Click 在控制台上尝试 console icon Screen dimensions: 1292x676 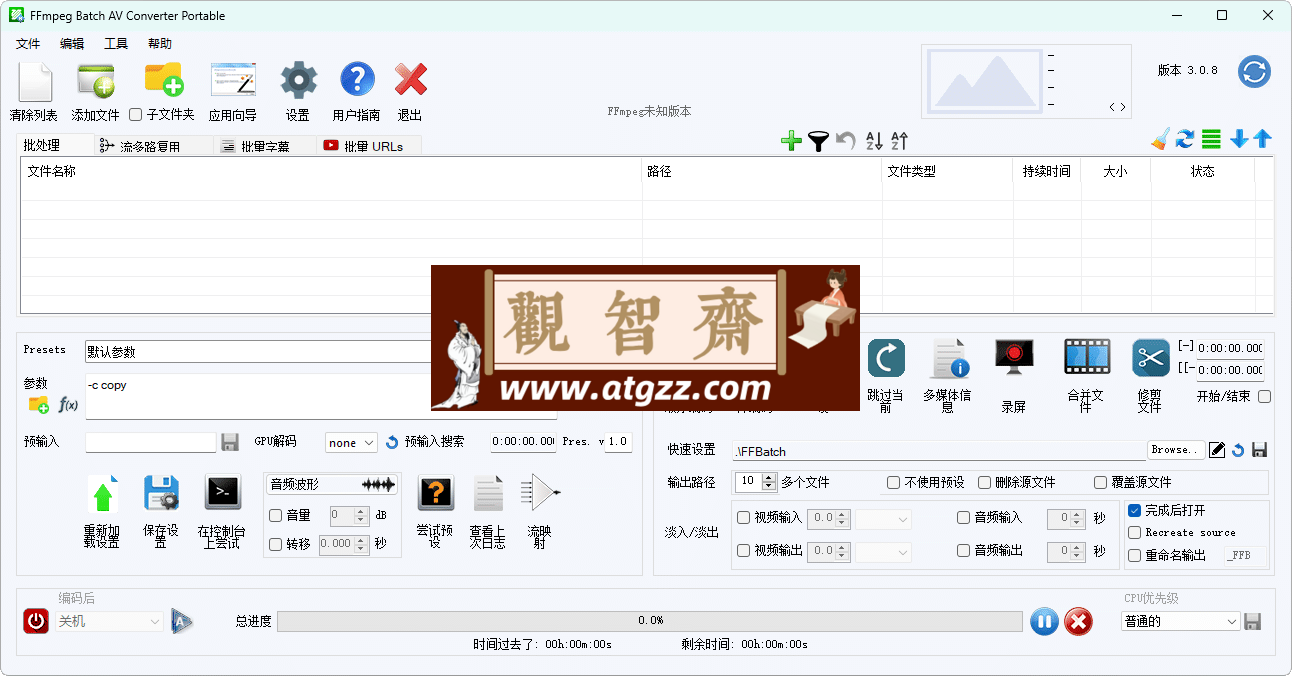(x=222, y=493)
